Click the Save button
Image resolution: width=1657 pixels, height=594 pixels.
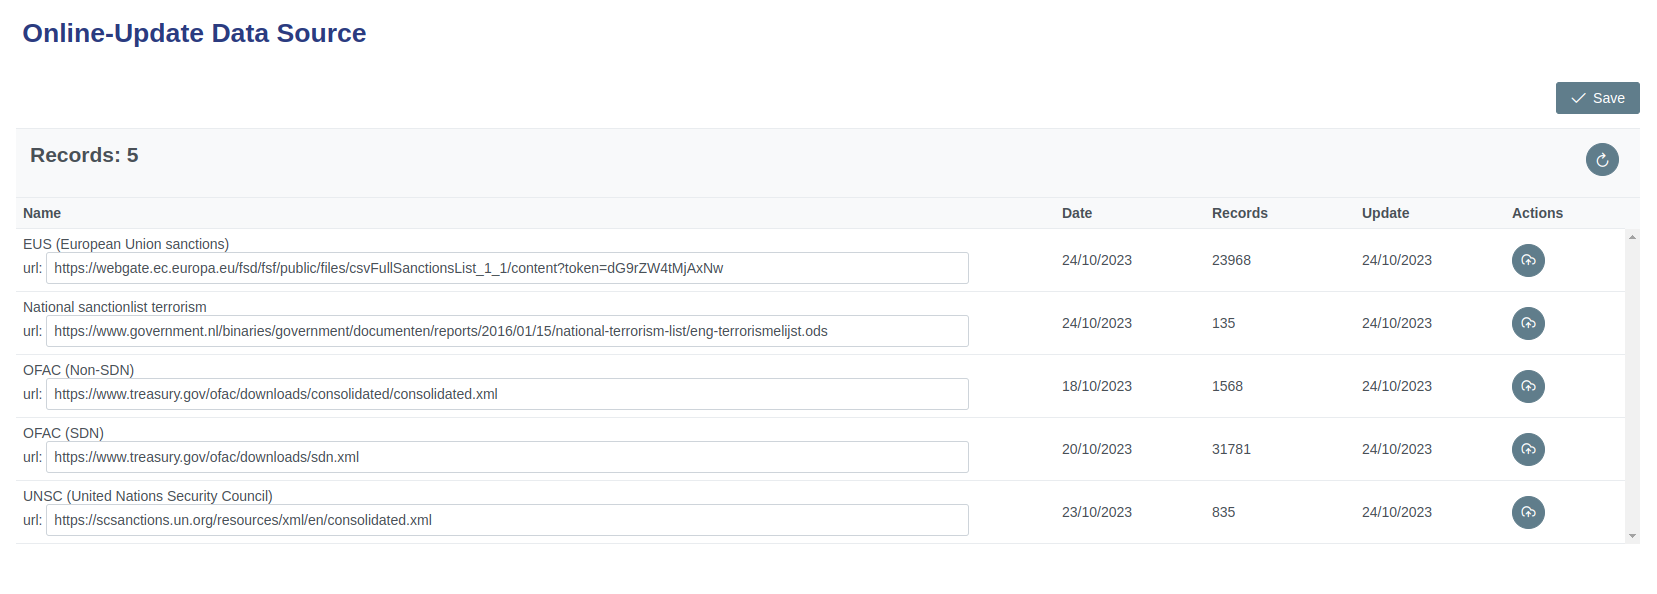tap(1597, 98)
